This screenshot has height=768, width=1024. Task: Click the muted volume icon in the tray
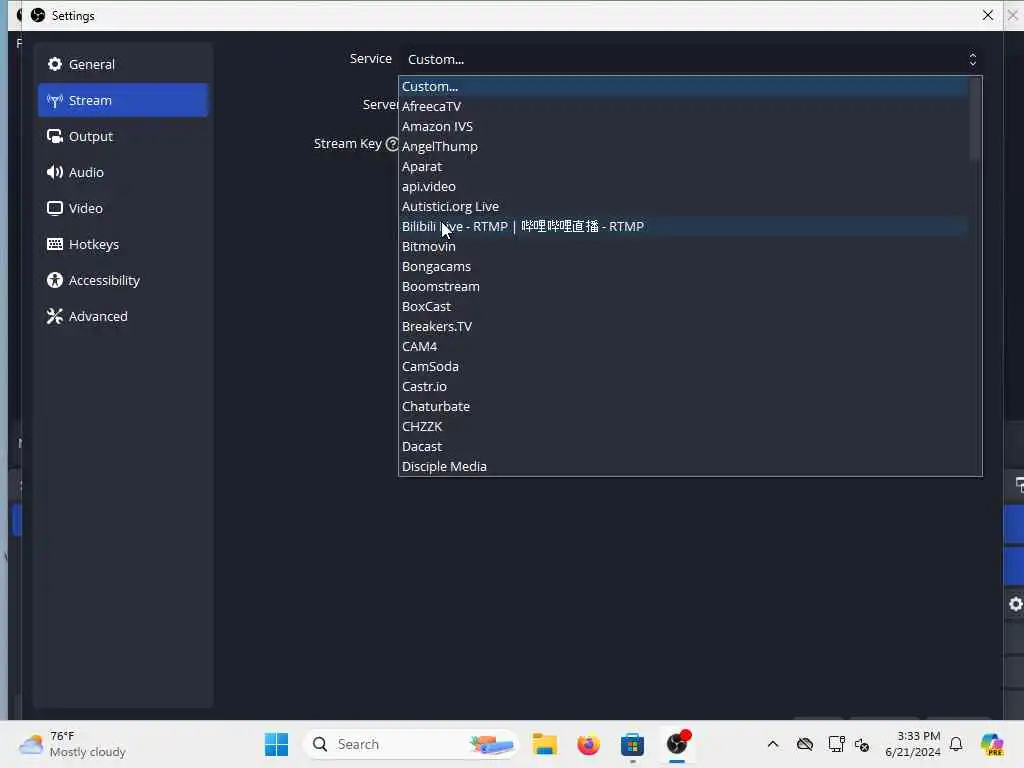click(x=862, y=744)
